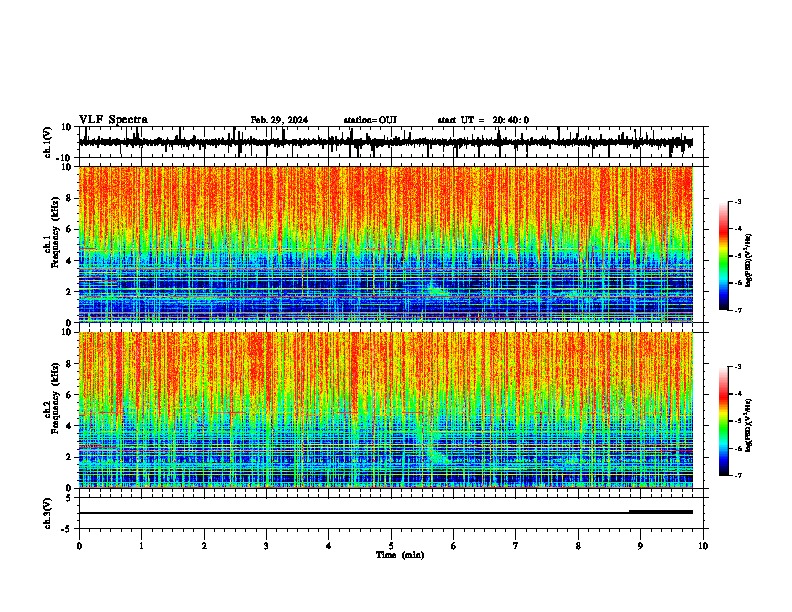Click the "-7" tick on the ch.2 colorbar

[737, 475]
